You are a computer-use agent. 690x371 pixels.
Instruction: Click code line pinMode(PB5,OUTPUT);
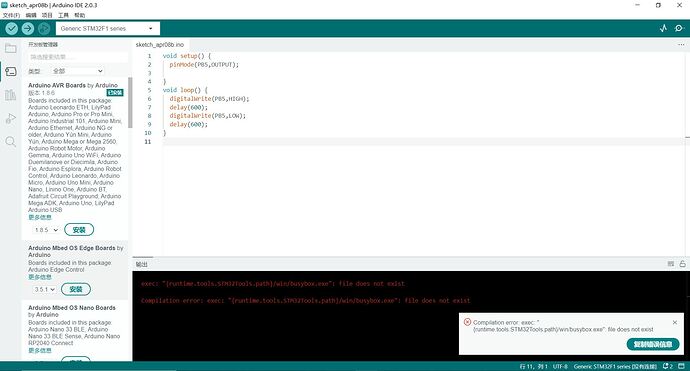click(204, 64)
